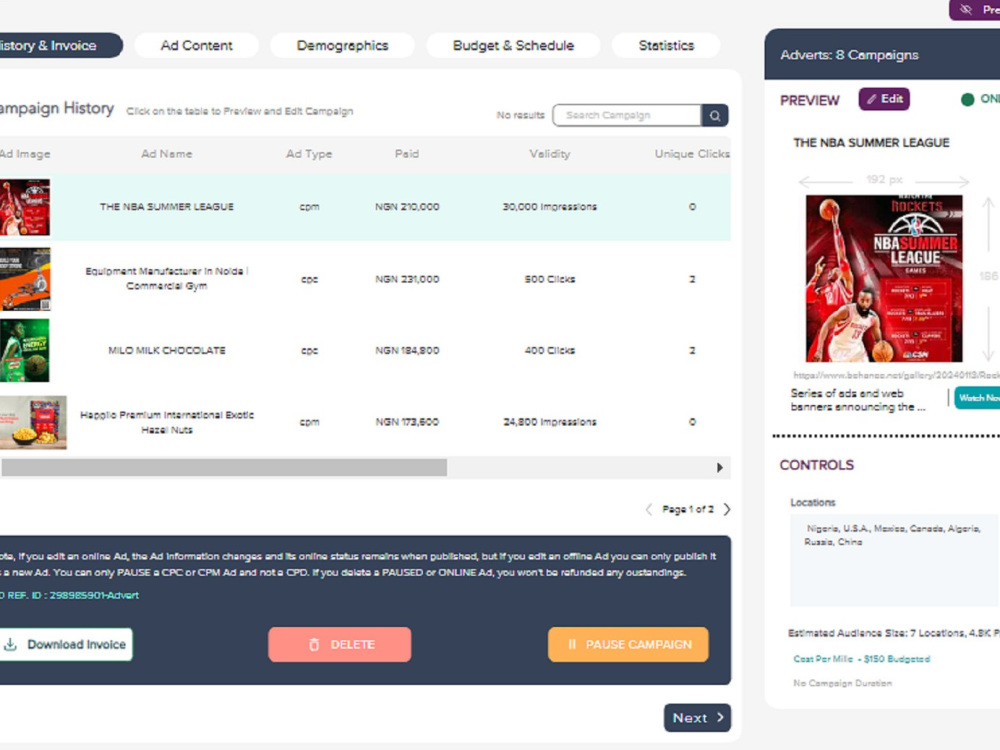Click the NGN 173,600 paid cell

point(407,422)
